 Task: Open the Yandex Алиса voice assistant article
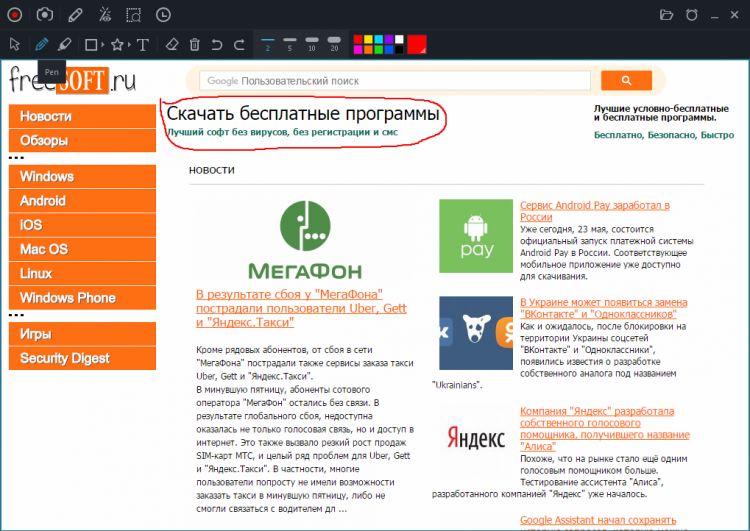(x=605, y=429)
